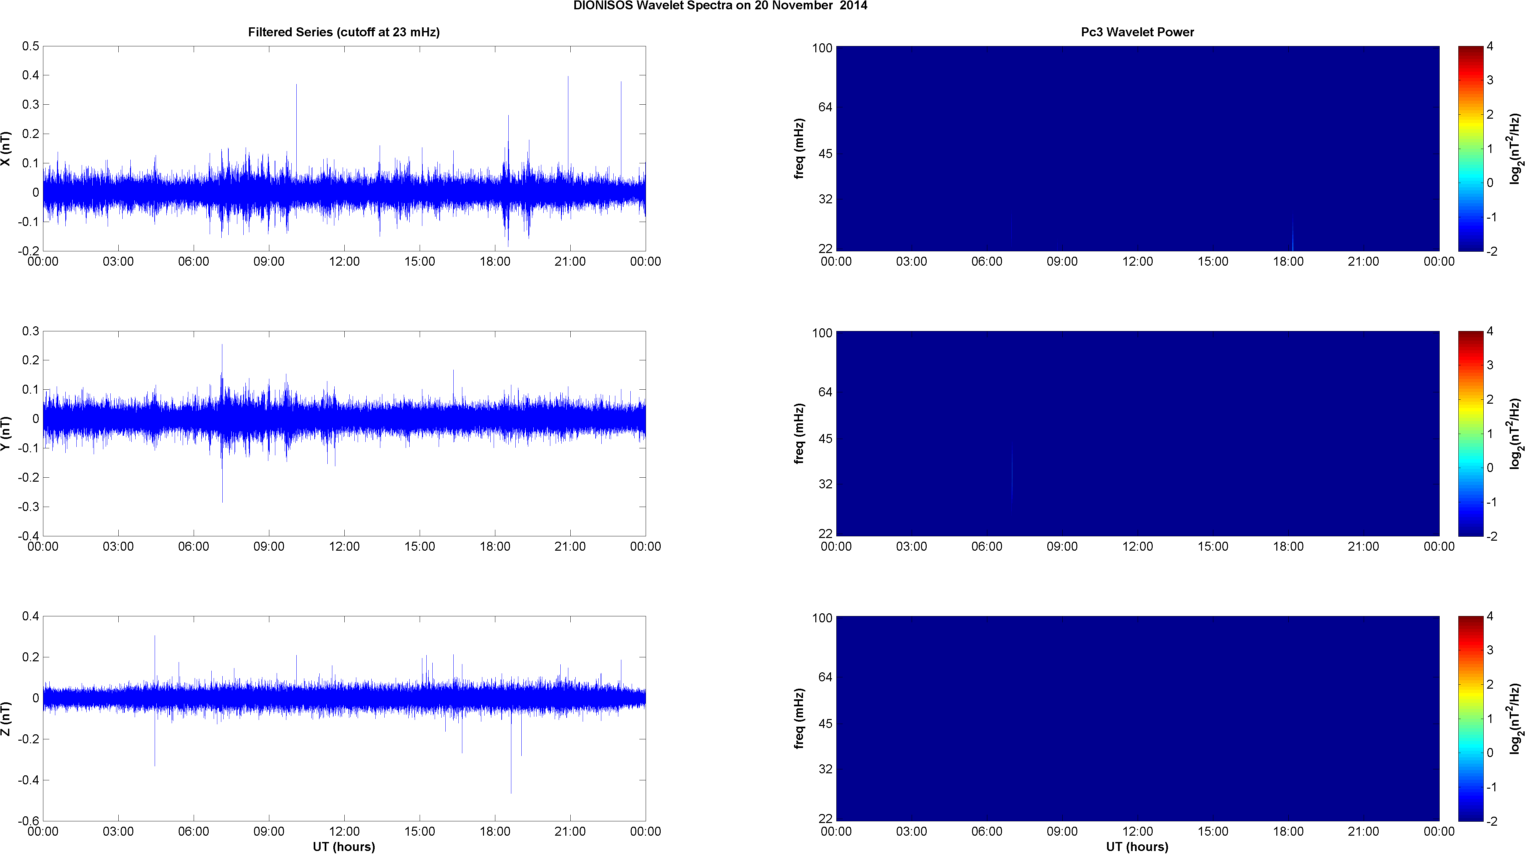The width and height of the screenshot is (1525, 854).
Task: Click log2(nT²/Hz) label beside bottom colorbar
Action: pos(1516,719)
